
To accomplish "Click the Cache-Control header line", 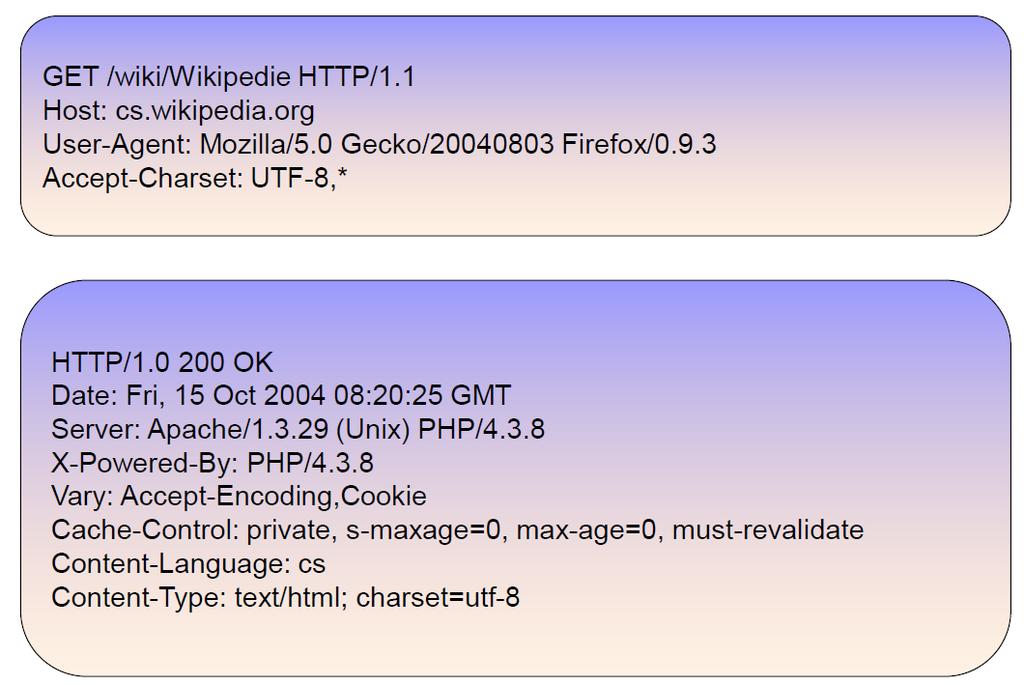I will tap(457, 530).
